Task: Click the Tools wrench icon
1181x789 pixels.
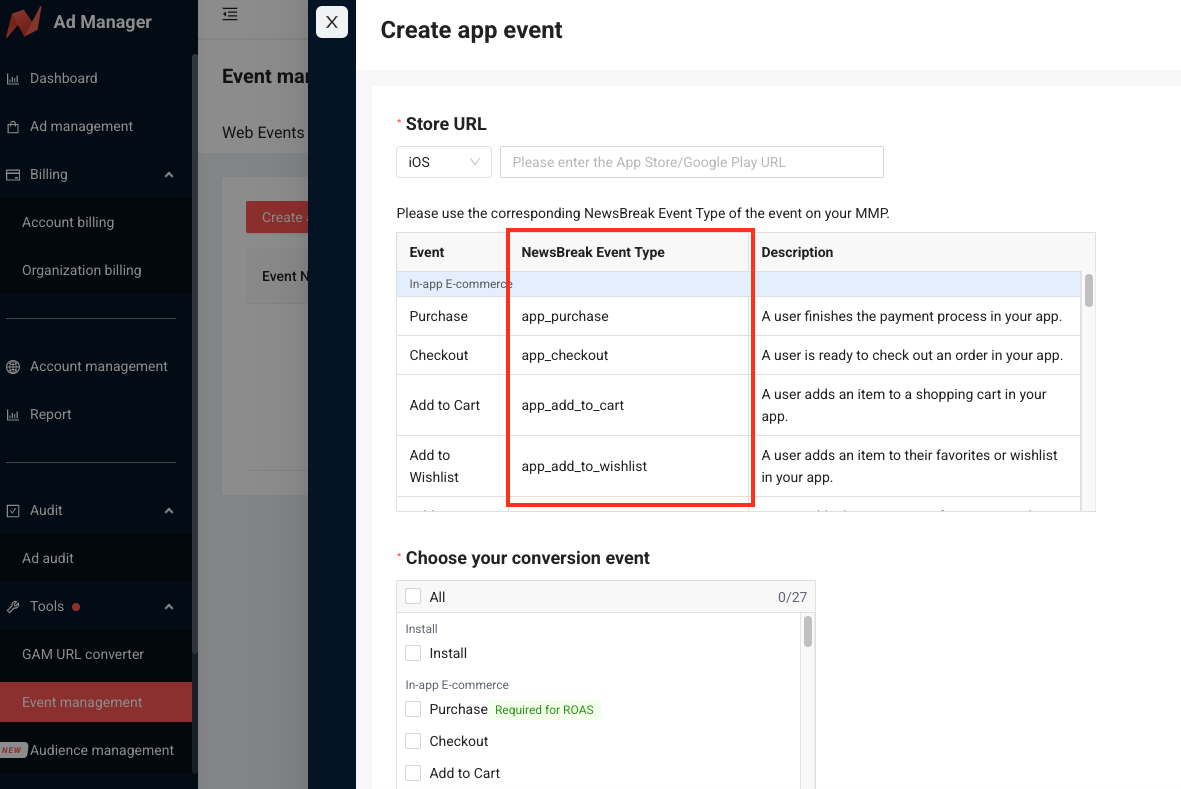Action: pyautogui.click(x=13, y=607)
